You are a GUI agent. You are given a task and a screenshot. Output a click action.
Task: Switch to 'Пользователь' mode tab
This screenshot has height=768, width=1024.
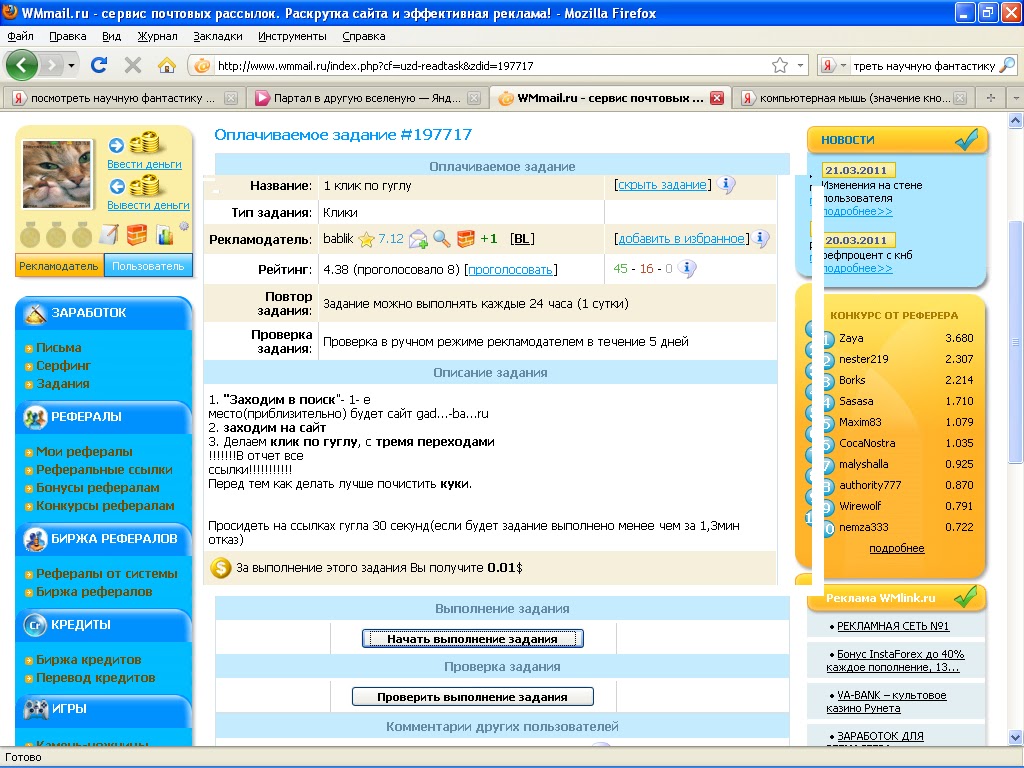pos(148,266)
